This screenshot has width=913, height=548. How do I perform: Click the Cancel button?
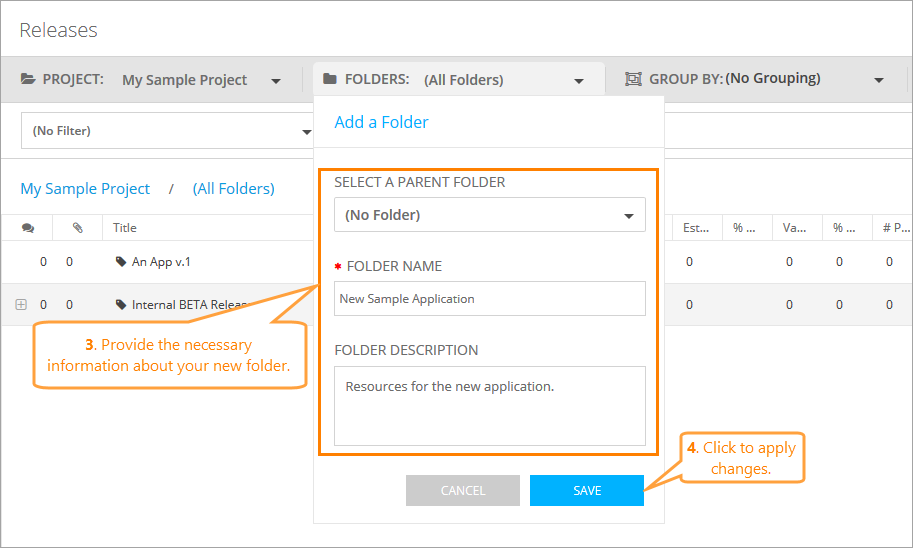[x=462, y=490]
